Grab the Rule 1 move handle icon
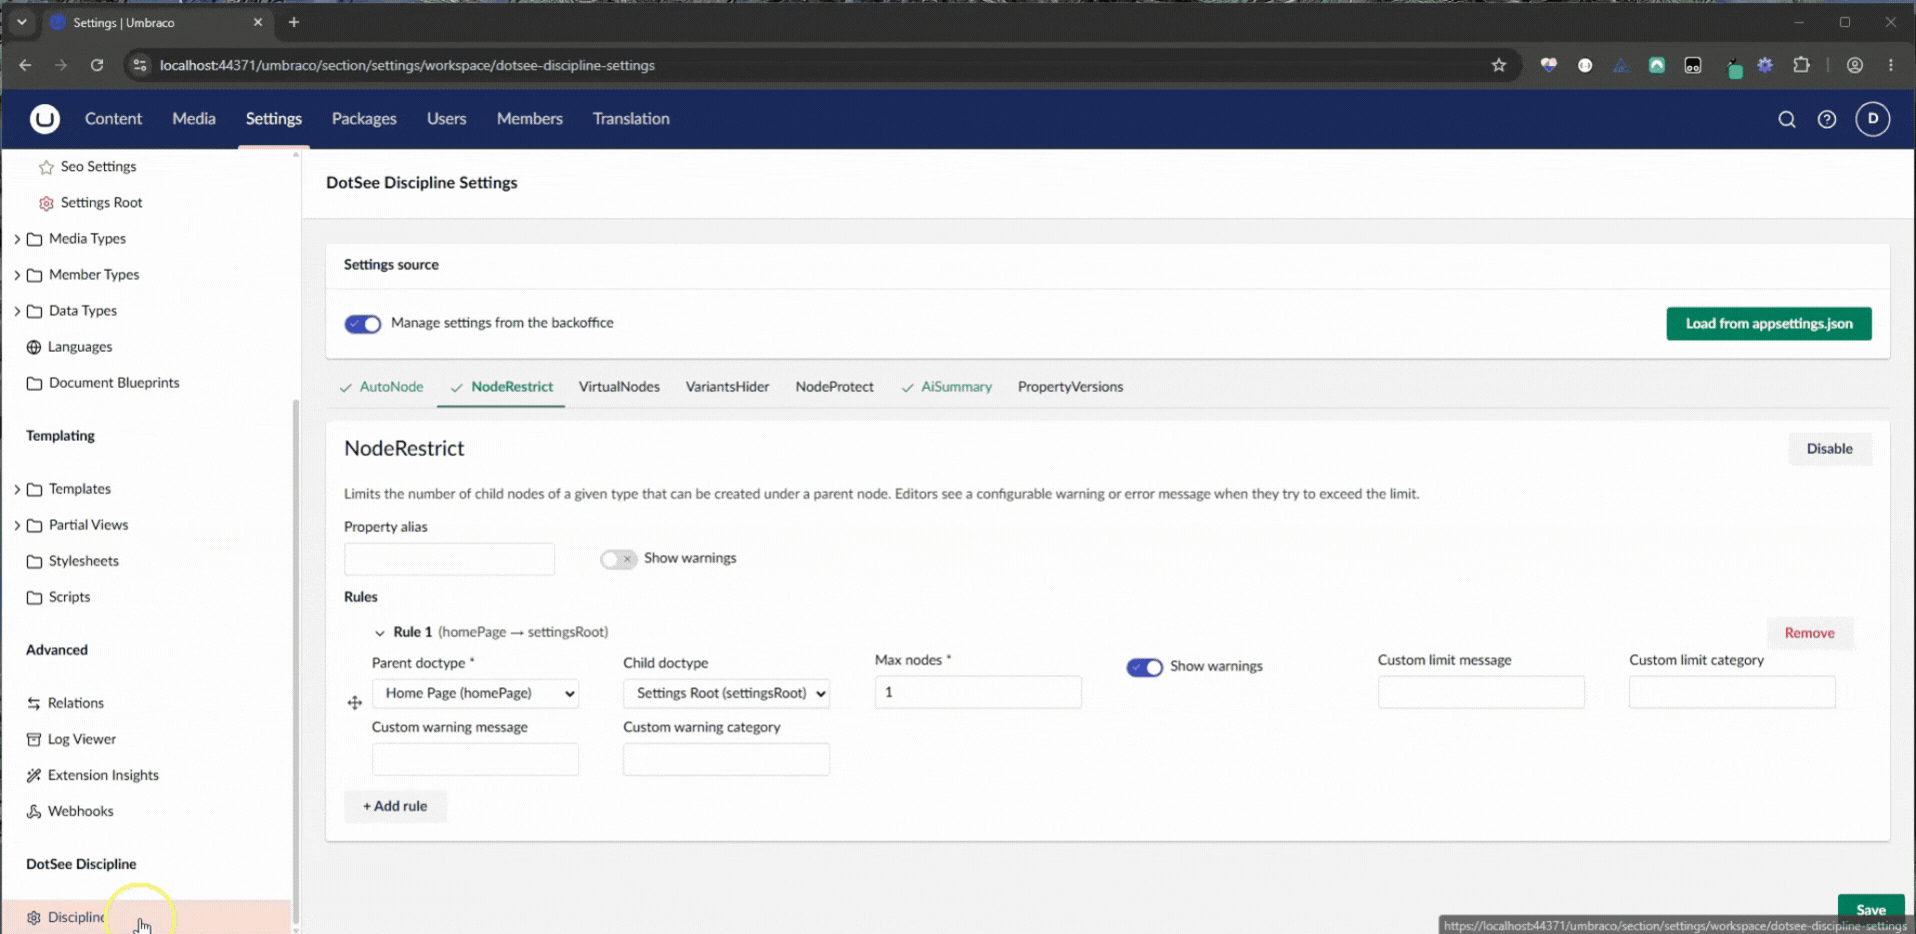Viewport: 1916px width, 934px height. (x=354, y=703)
